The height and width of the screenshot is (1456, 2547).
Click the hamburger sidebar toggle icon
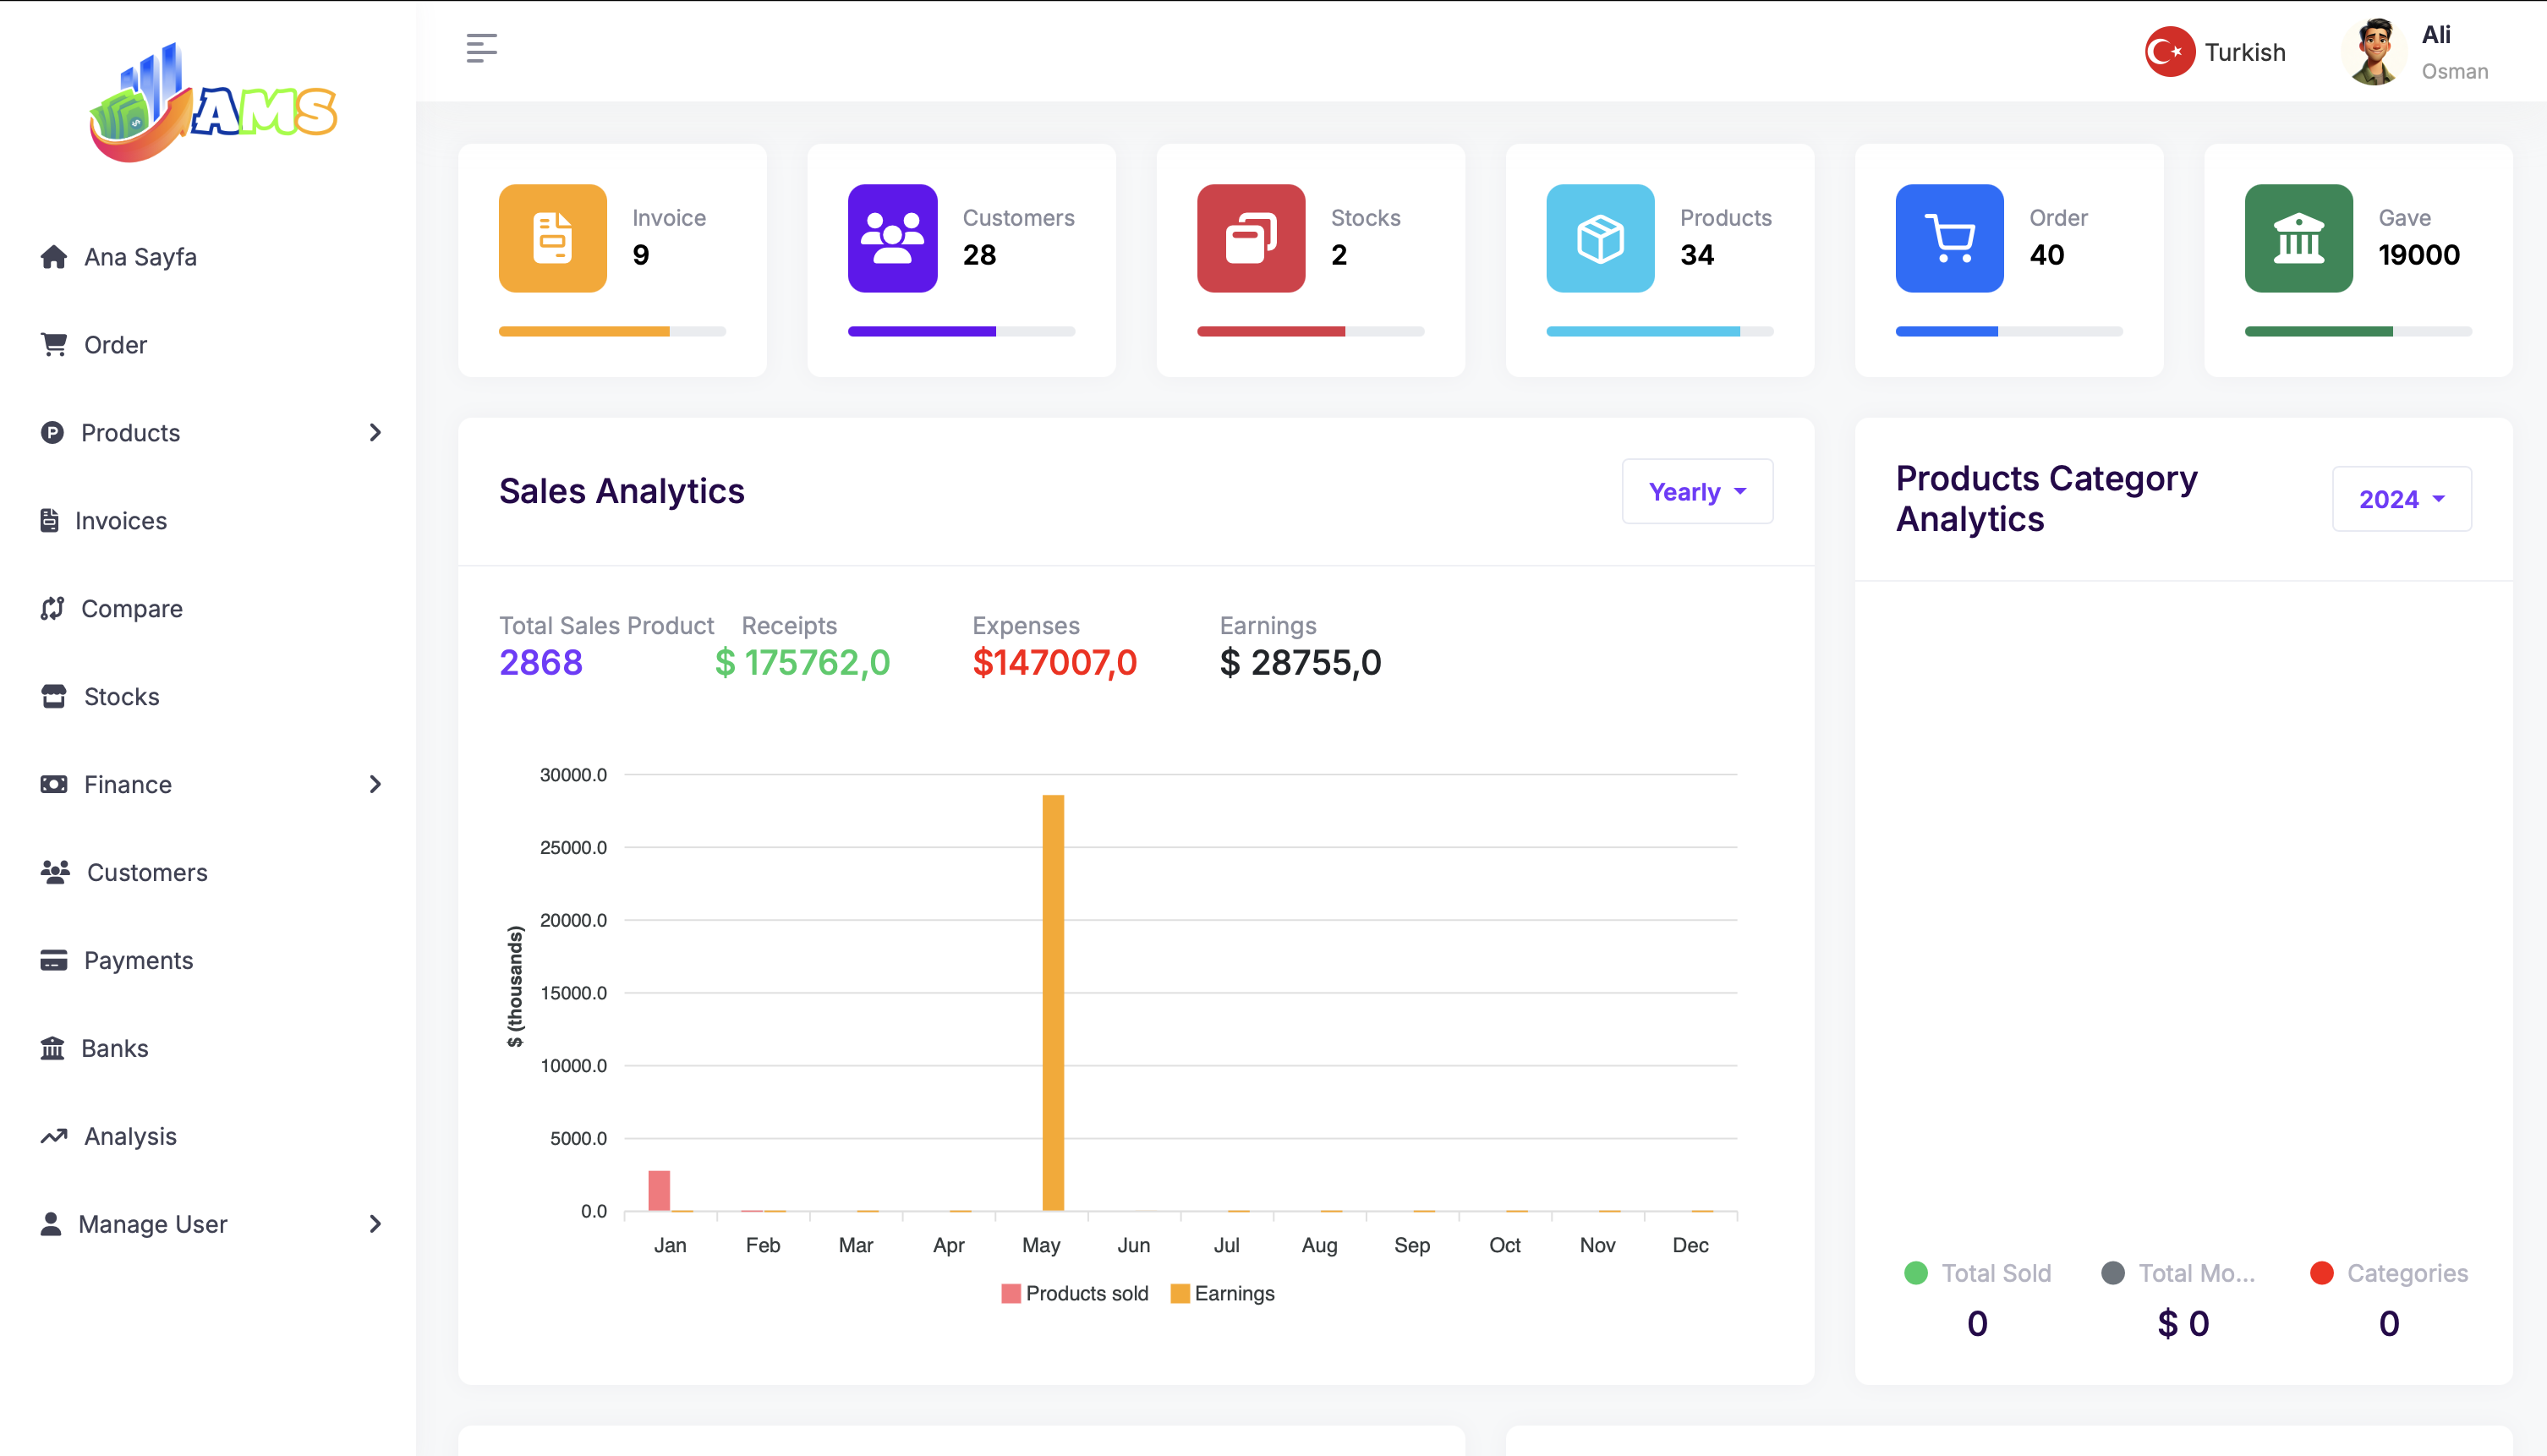pos(481,48)
